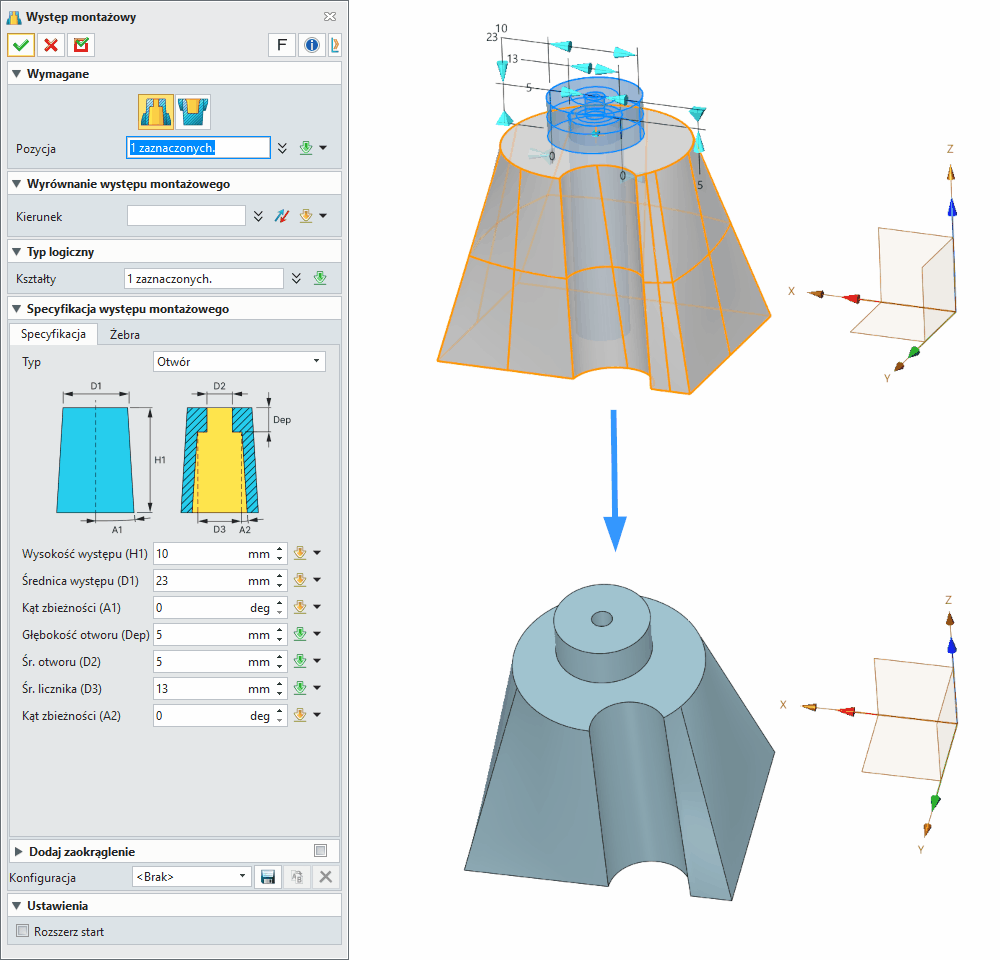Enable the Rozszerz start checkbox

pos(24,931)
